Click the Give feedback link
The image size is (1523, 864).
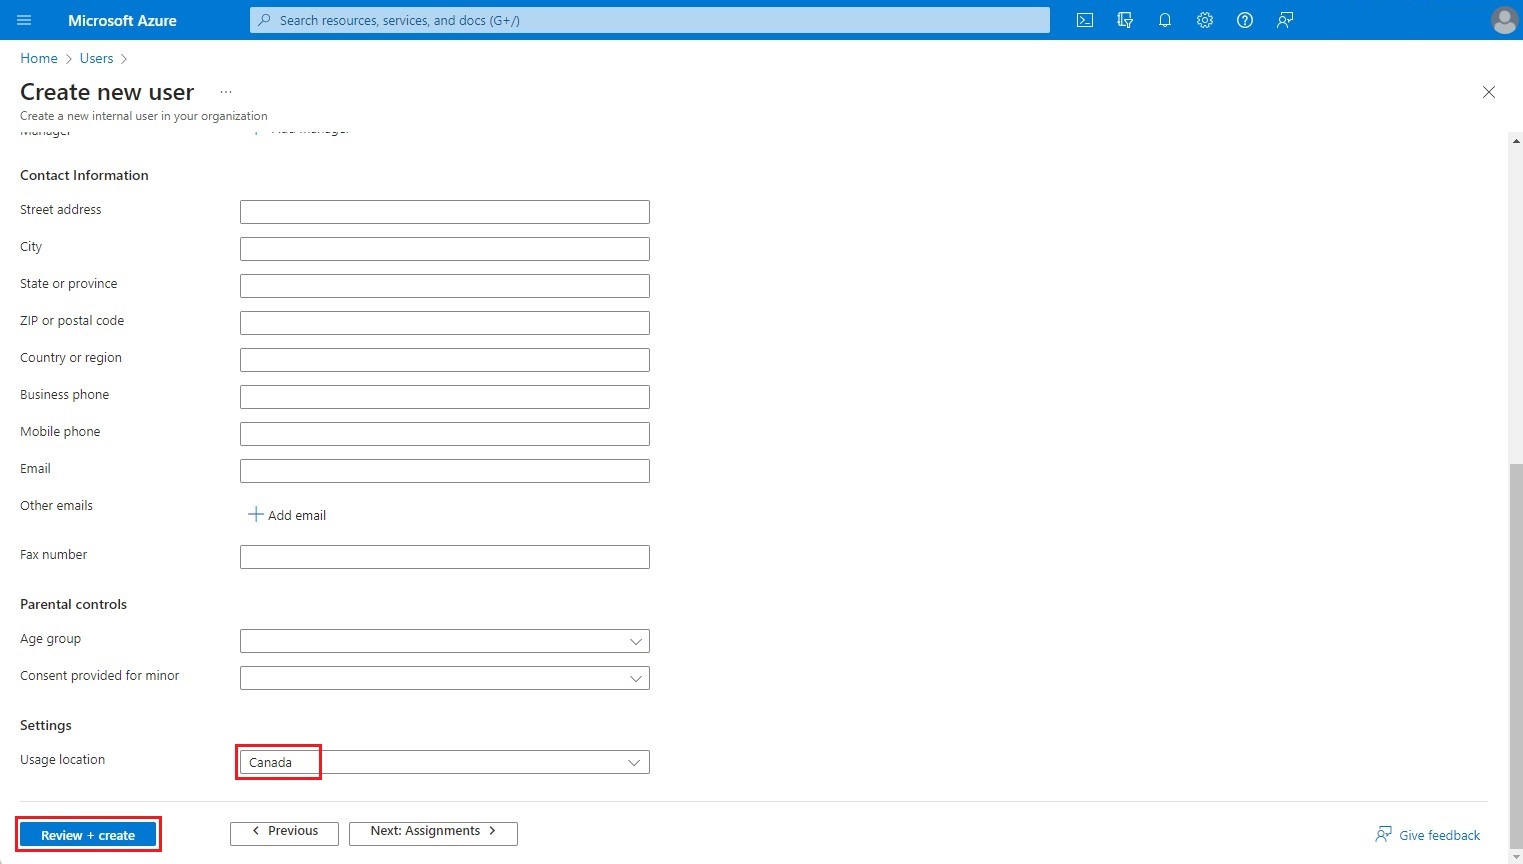click(1437, 835)
